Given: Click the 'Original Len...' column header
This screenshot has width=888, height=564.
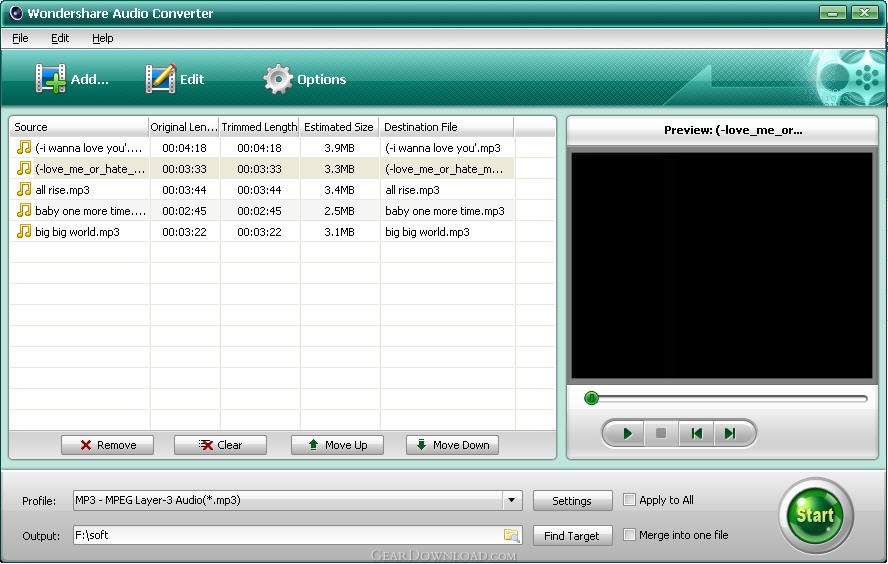Looking at the screenshot, I should 184,127.
